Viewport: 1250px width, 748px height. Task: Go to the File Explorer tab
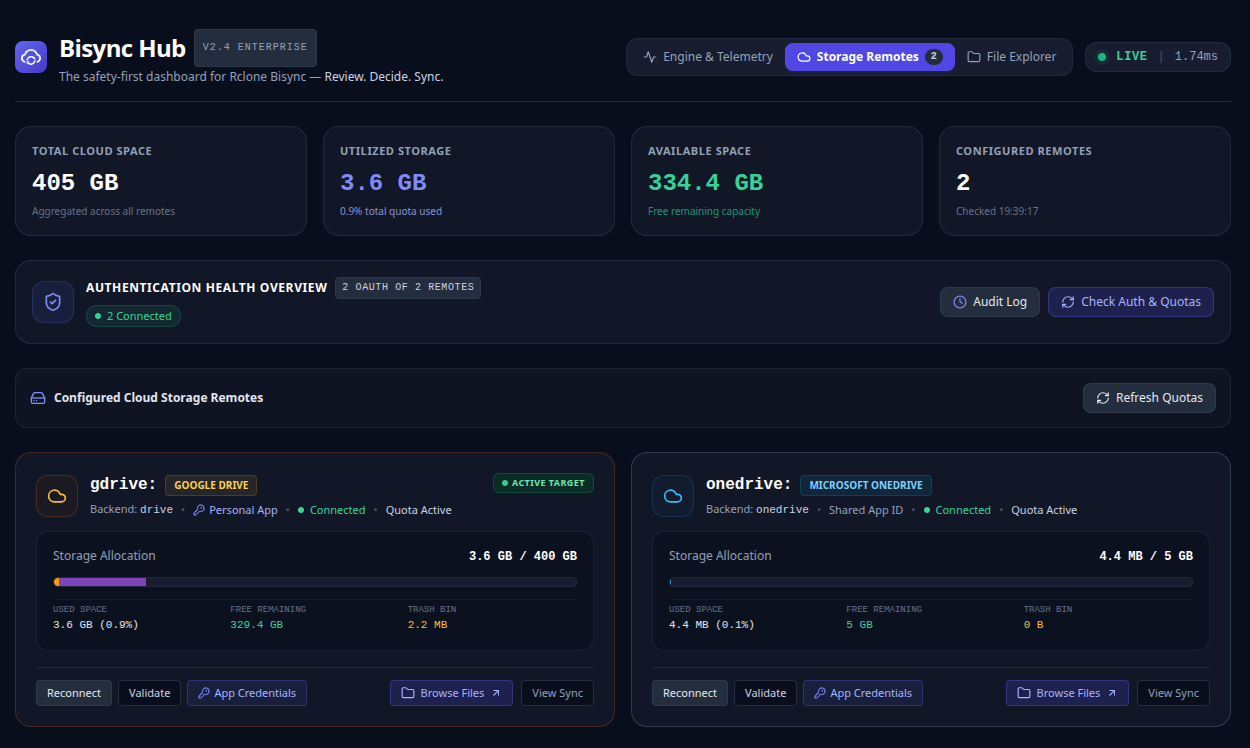pyautogui.click(x=1011, y=57)
